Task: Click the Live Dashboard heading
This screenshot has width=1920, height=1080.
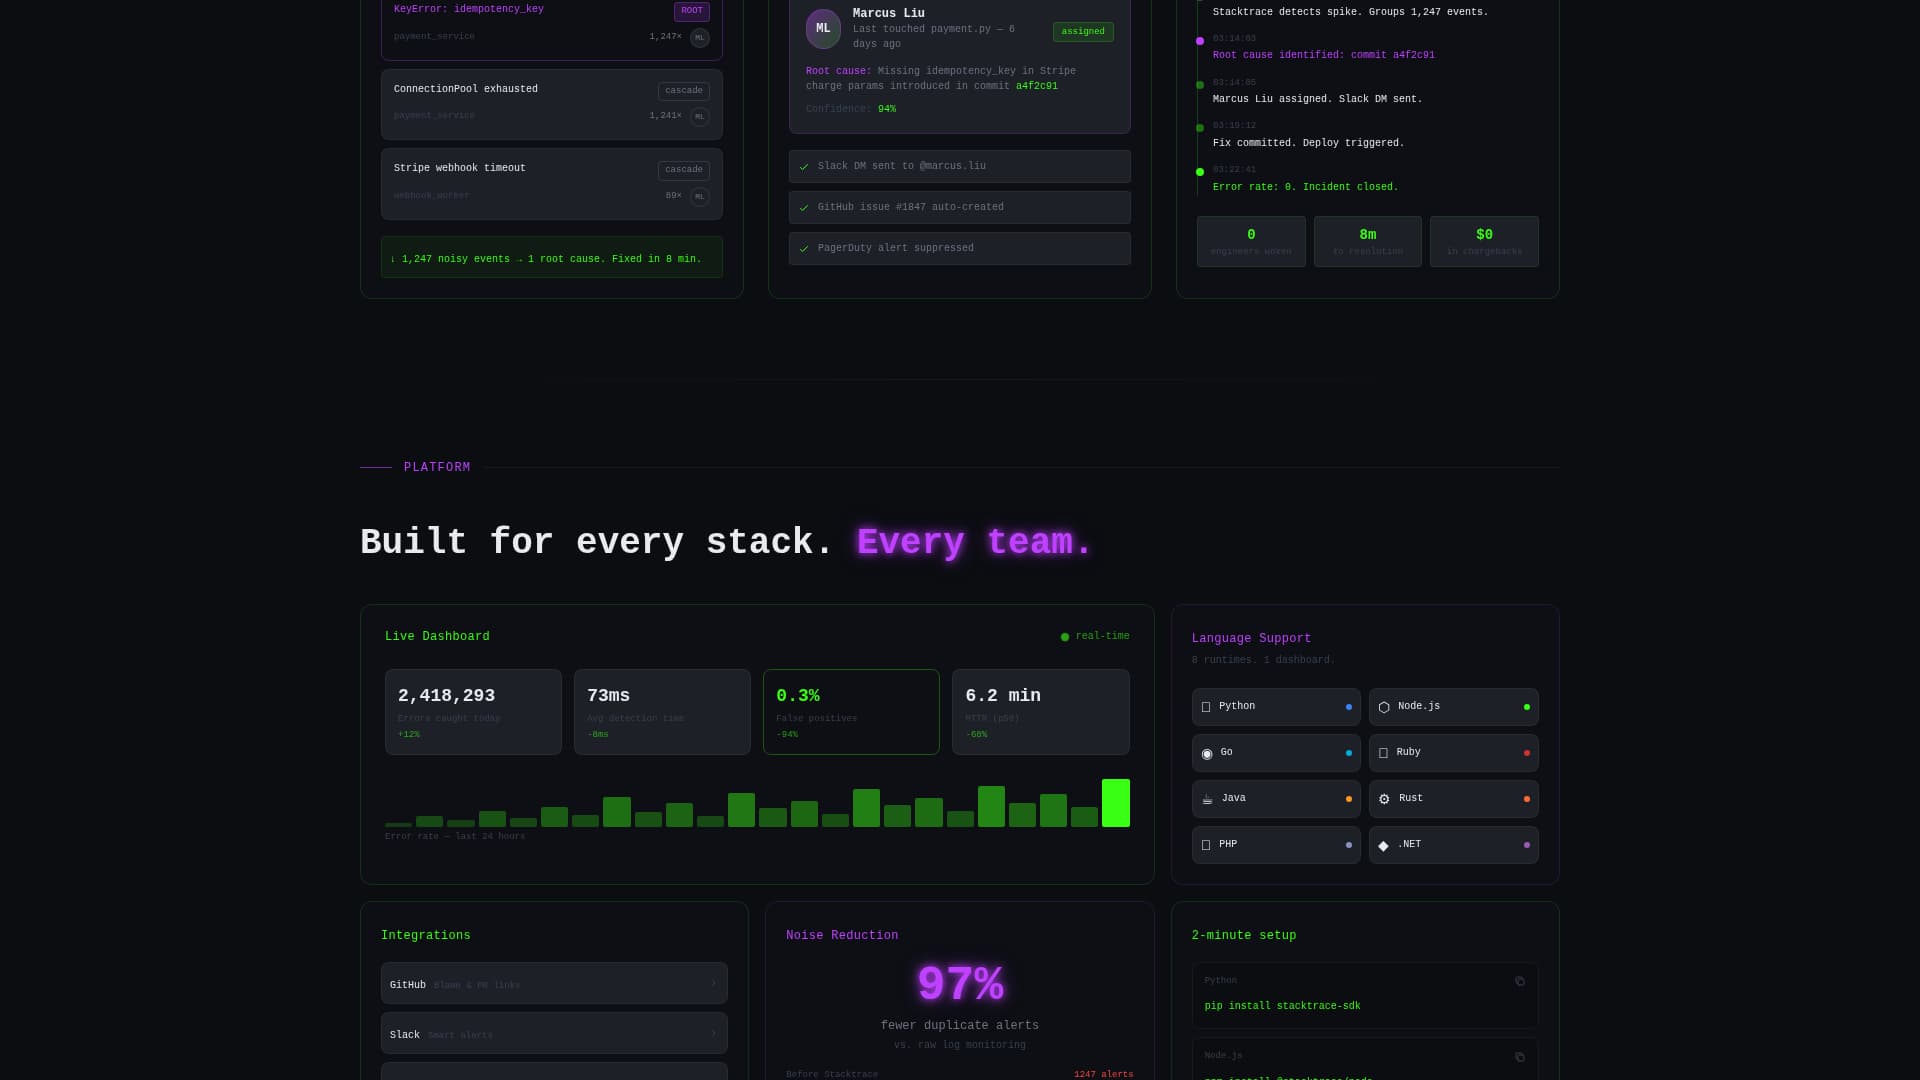Action: (x=437, y=637)
